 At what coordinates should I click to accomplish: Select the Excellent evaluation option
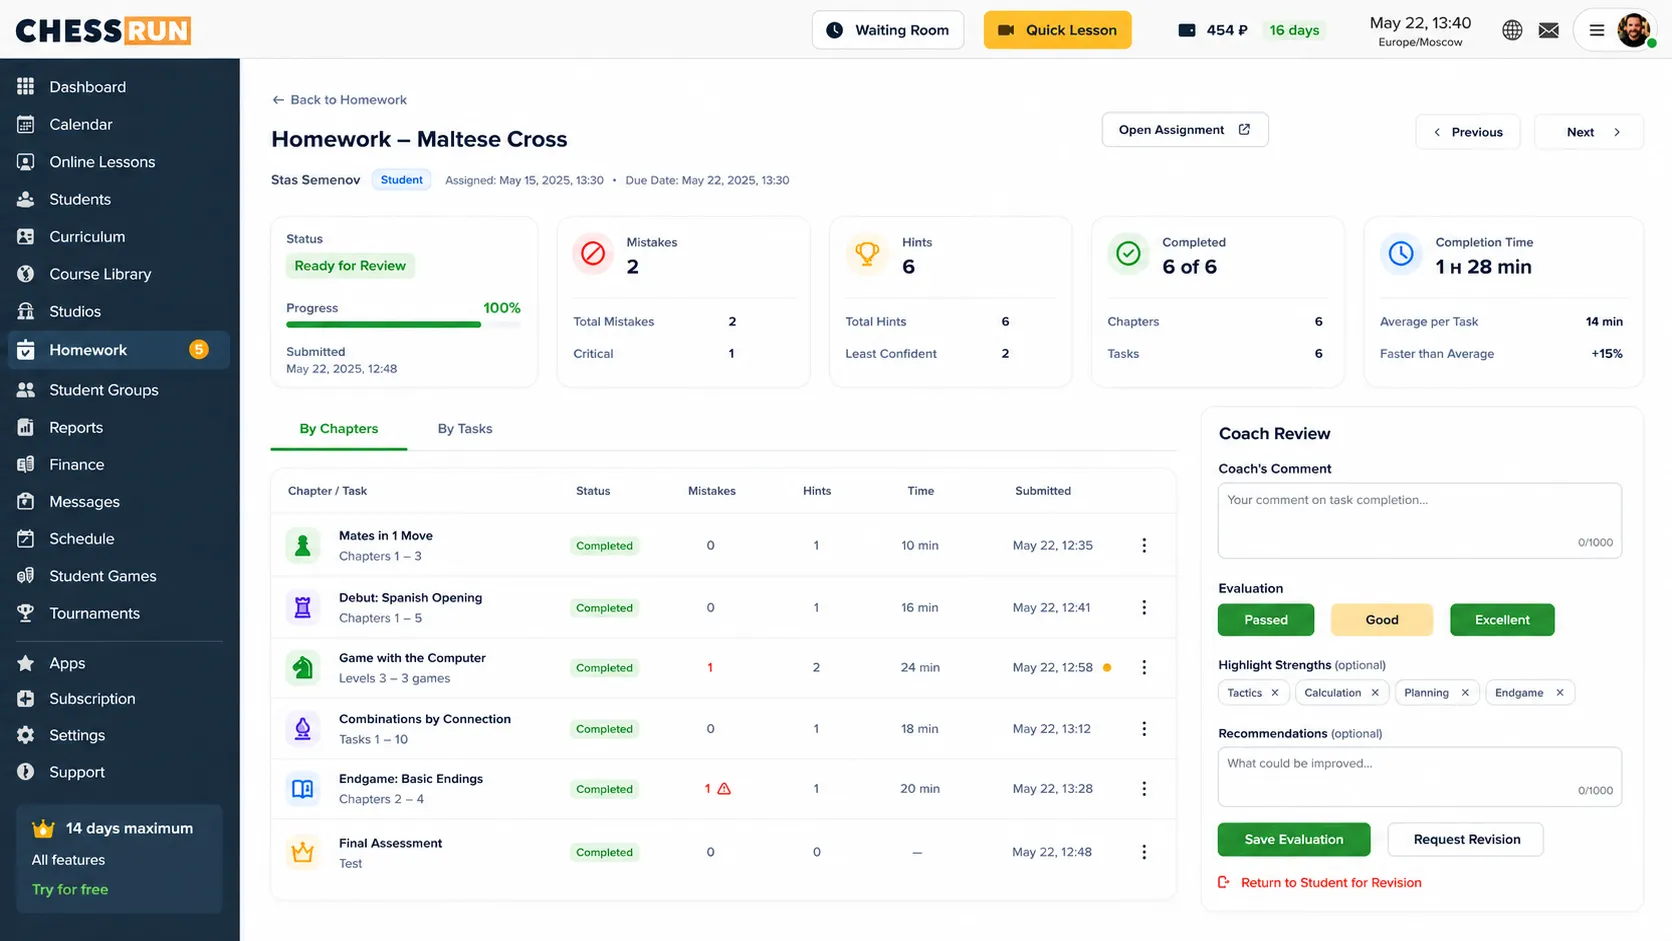click(1502, 620)
